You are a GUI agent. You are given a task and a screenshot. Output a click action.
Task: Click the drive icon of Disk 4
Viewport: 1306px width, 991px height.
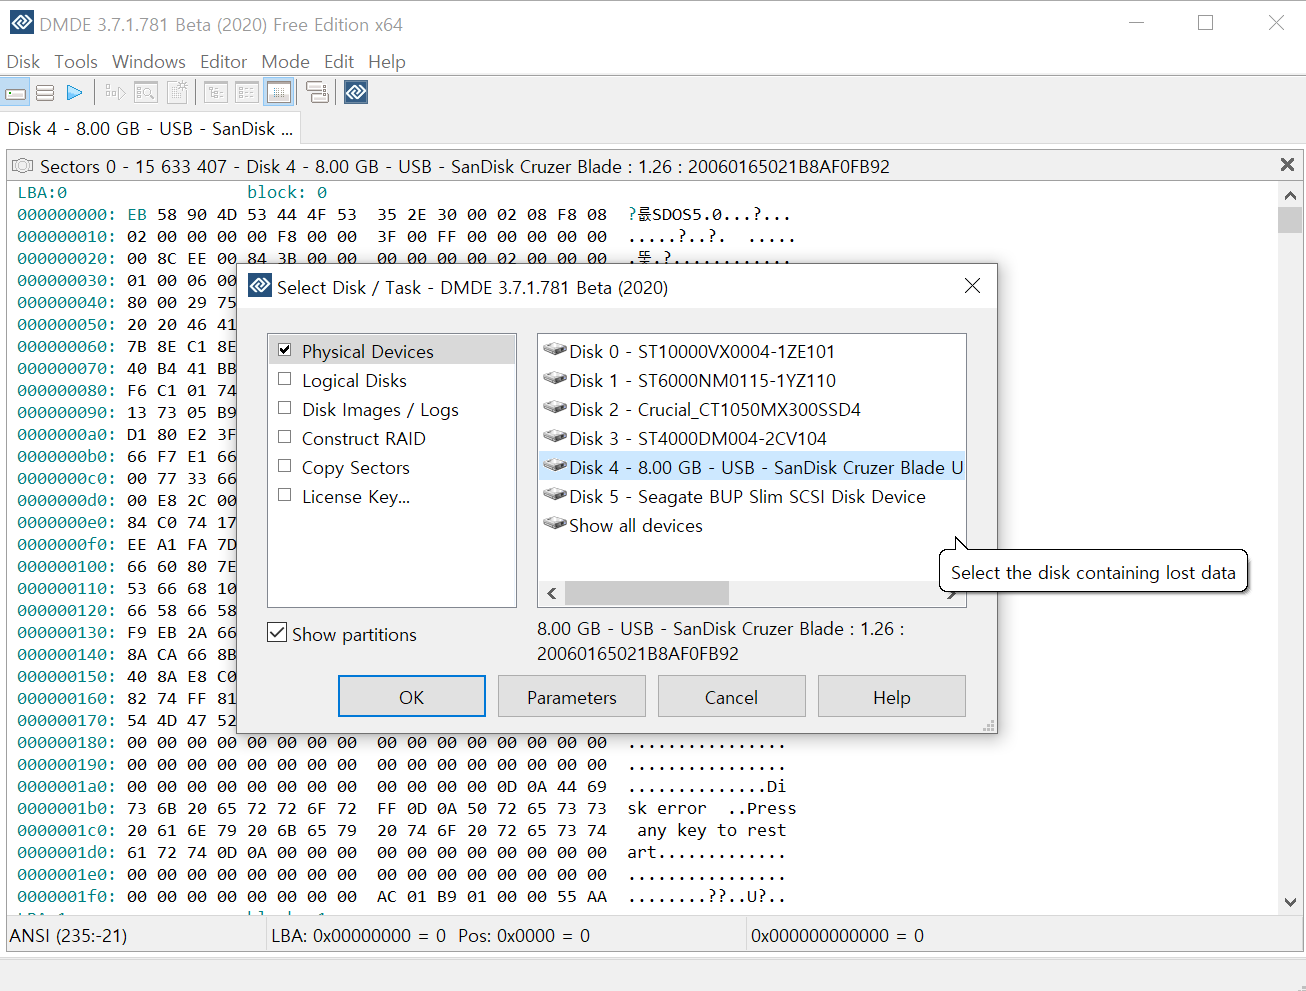point(555,466)
